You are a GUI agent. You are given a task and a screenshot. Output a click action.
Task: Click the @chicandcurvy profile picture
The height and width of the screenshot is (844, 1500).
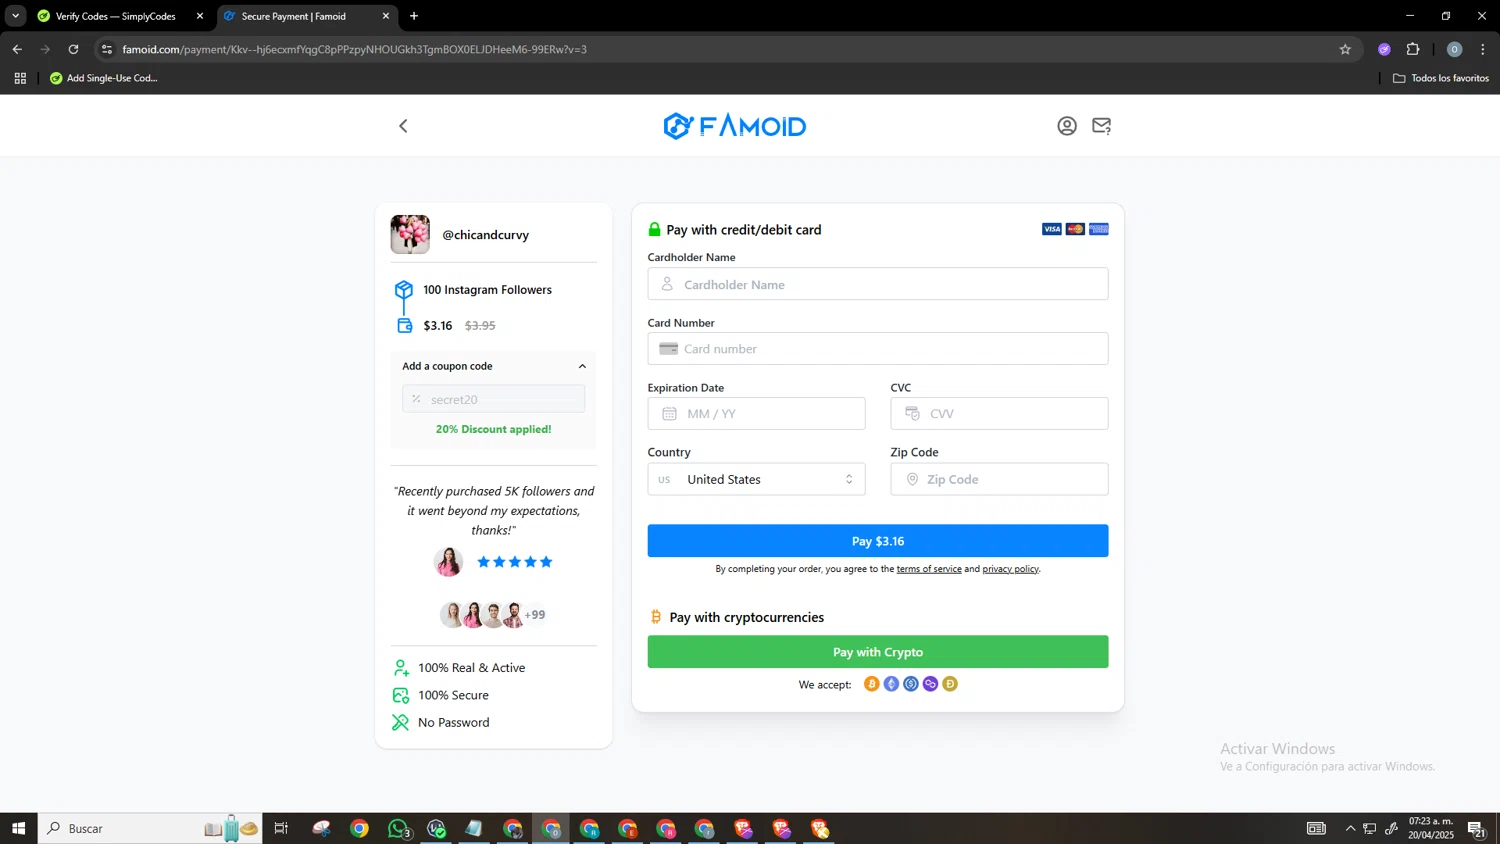pos(410,234)
